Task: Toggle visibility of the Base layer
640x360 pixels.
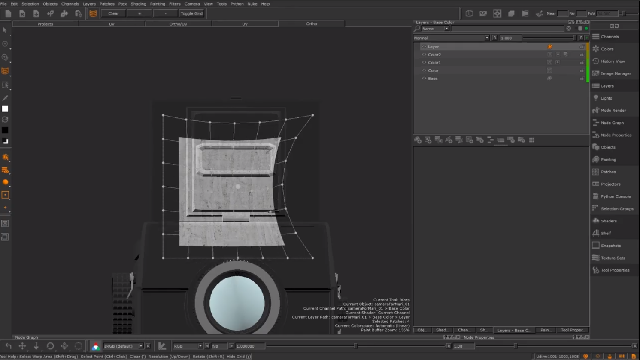Action: (x=424, y=78)
